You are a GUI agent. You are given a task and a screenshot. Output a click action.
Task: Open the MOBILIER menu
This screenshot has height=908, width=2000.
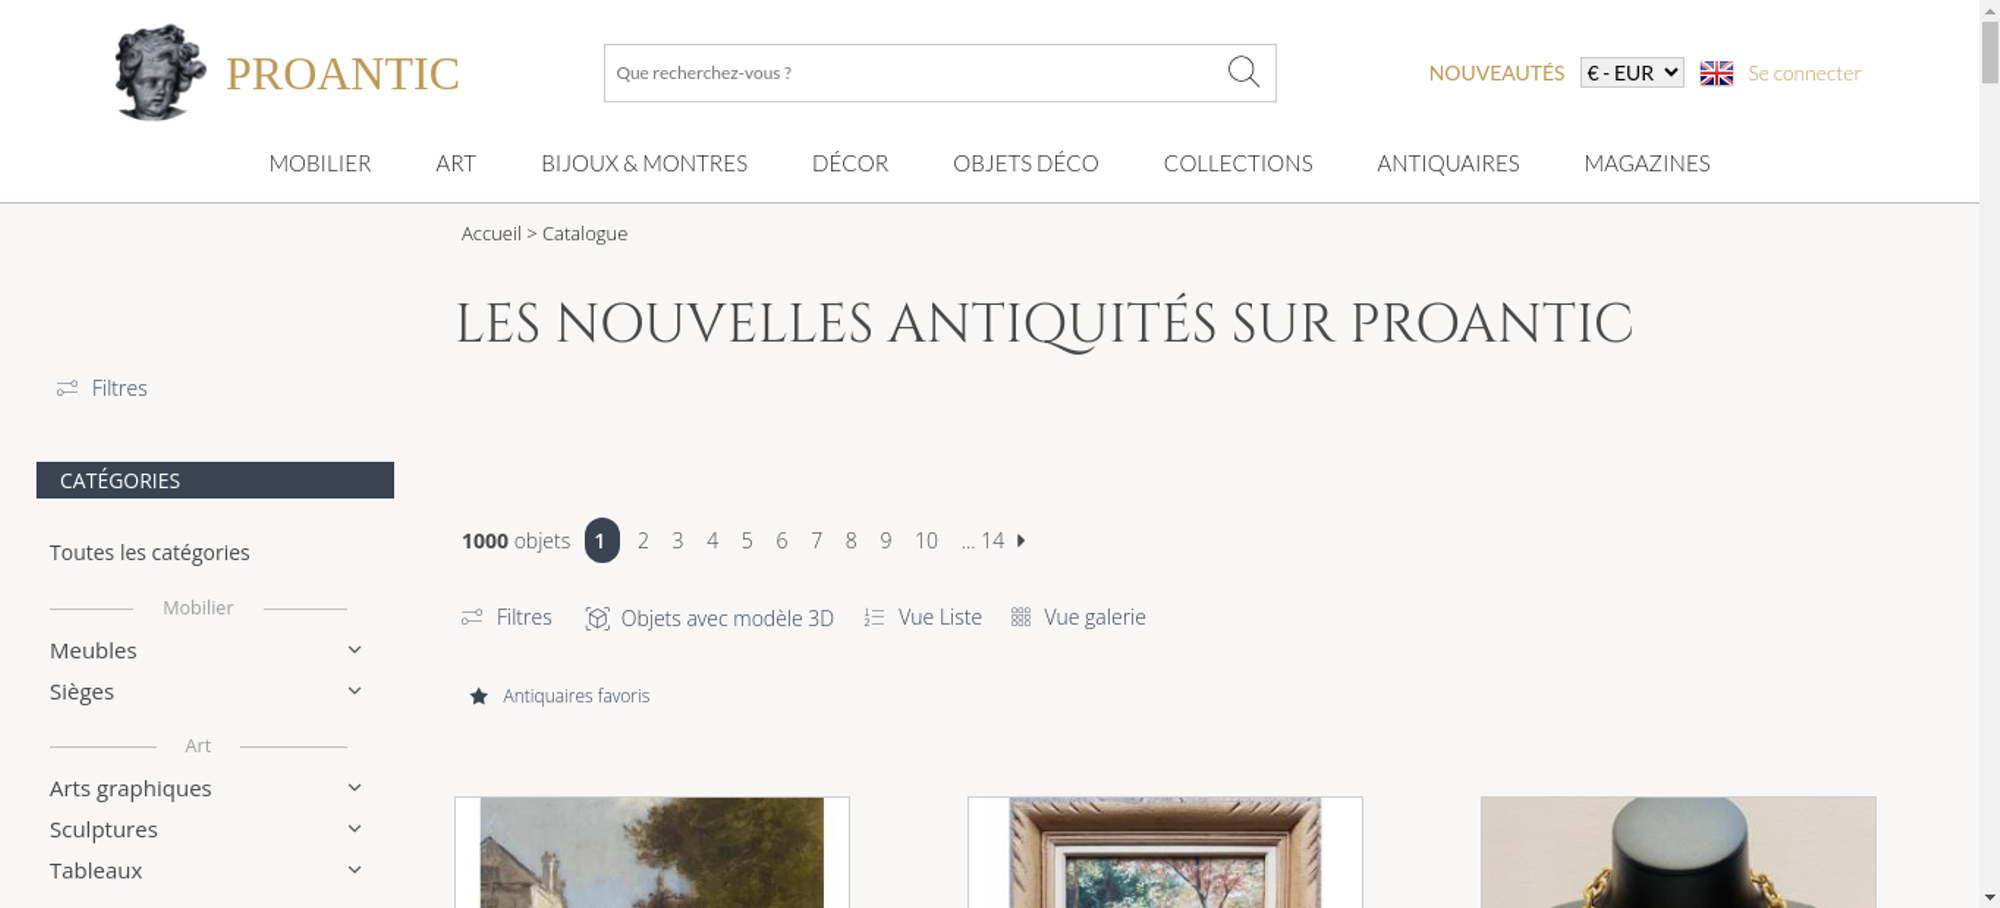tap(320, 163)
